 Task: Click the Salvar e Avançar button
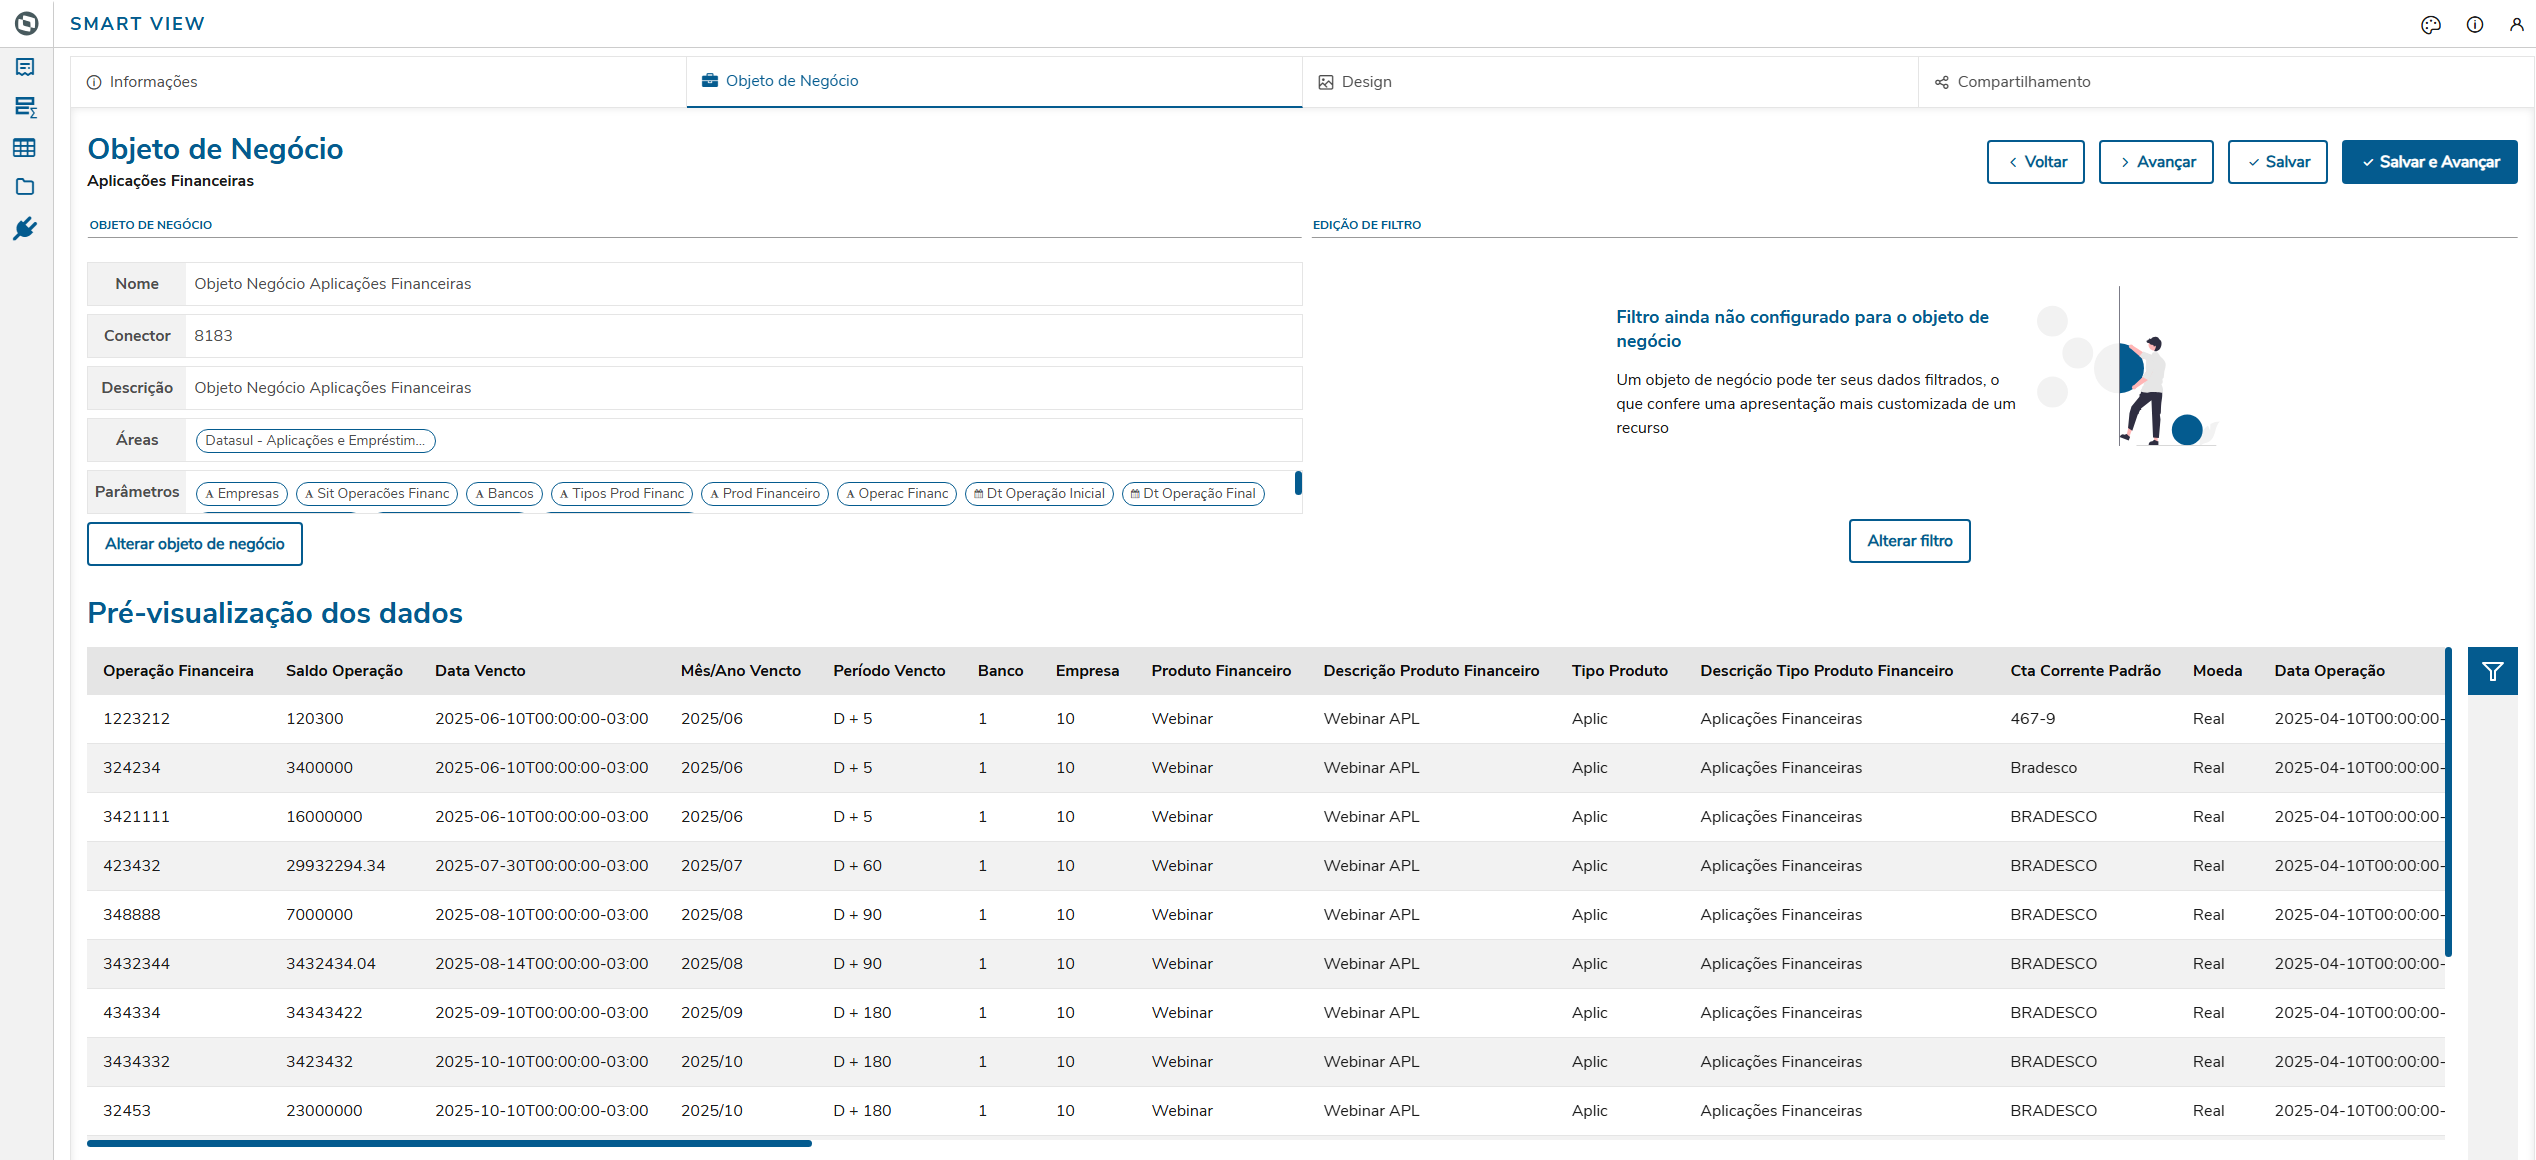(x=2429, y=162)
